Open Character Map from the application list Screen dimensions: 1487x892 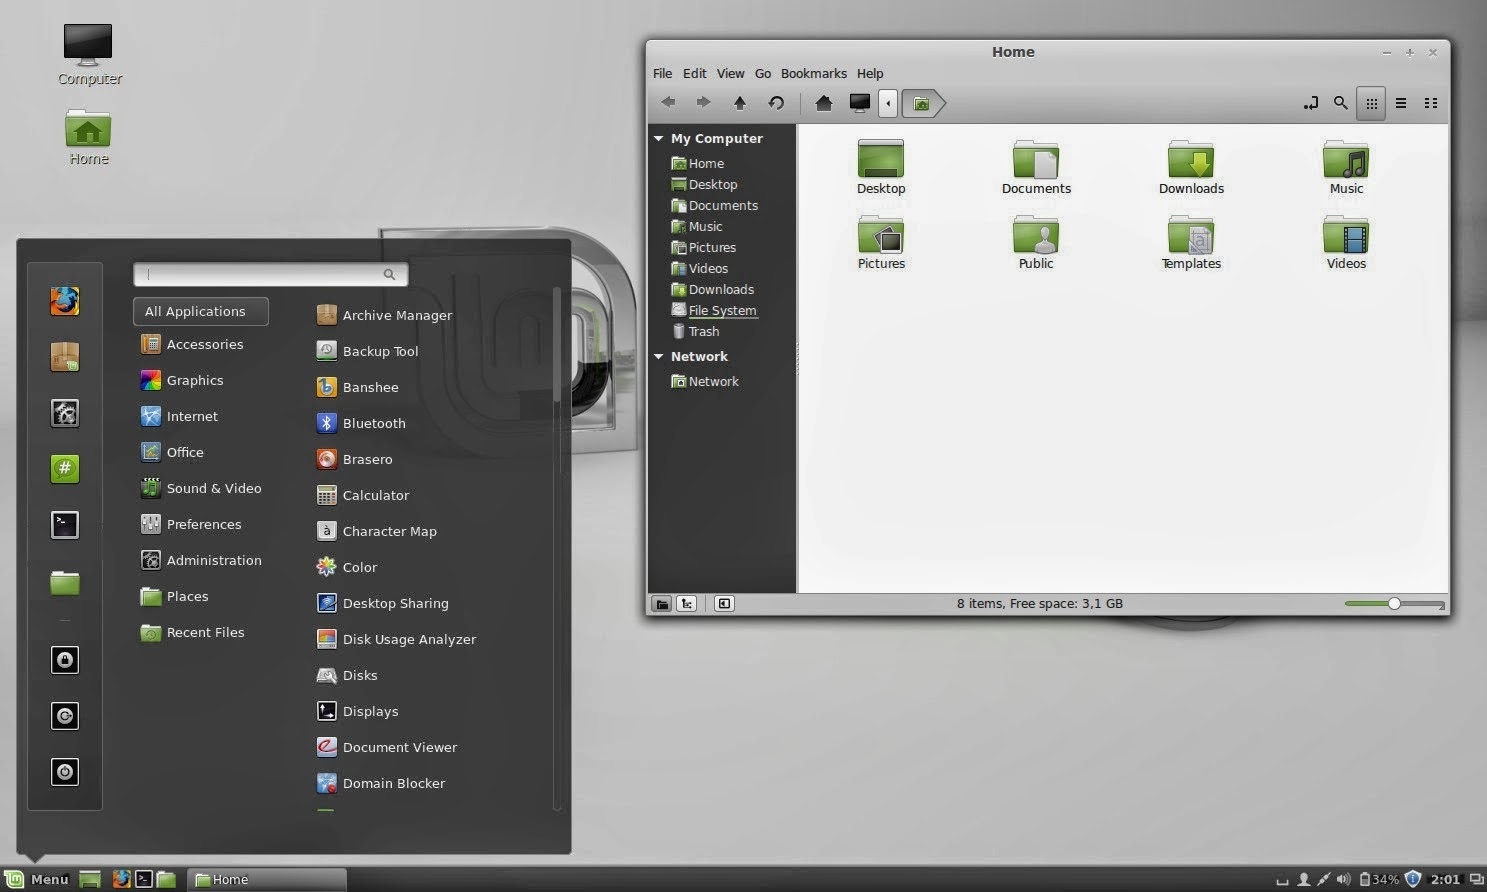[x=389, y=531]
